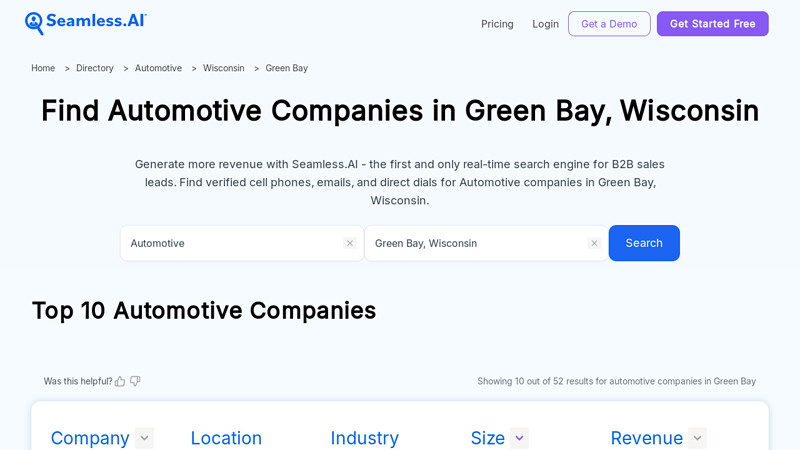Click the Company column header text
This screenshot has height=450, width=800.
coord(90,438)
